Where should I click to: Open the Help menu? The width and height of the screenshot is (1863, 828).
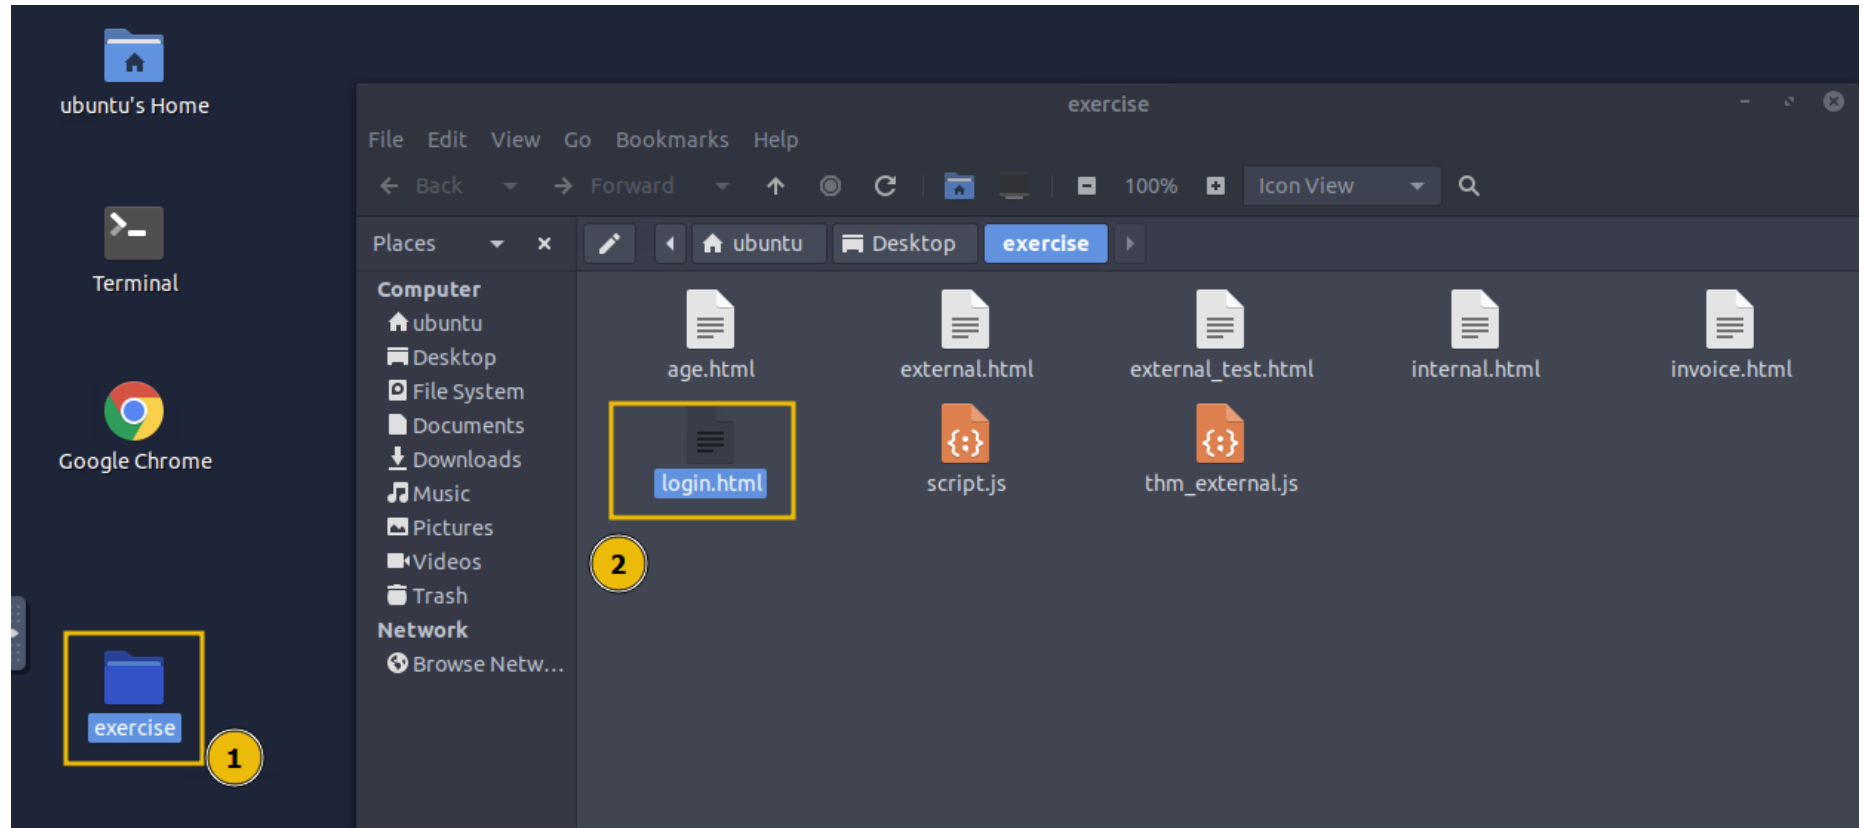(x=776, y=140)
